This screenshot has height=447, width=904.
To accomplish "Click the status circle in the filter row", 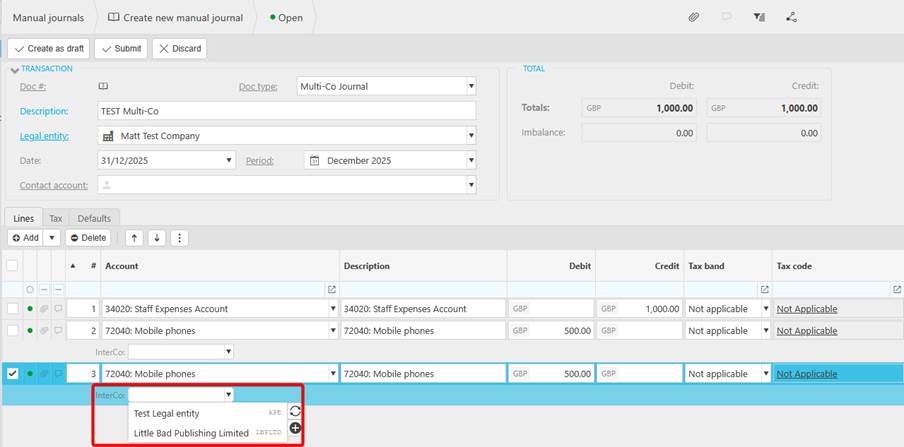I will [30, 290].
